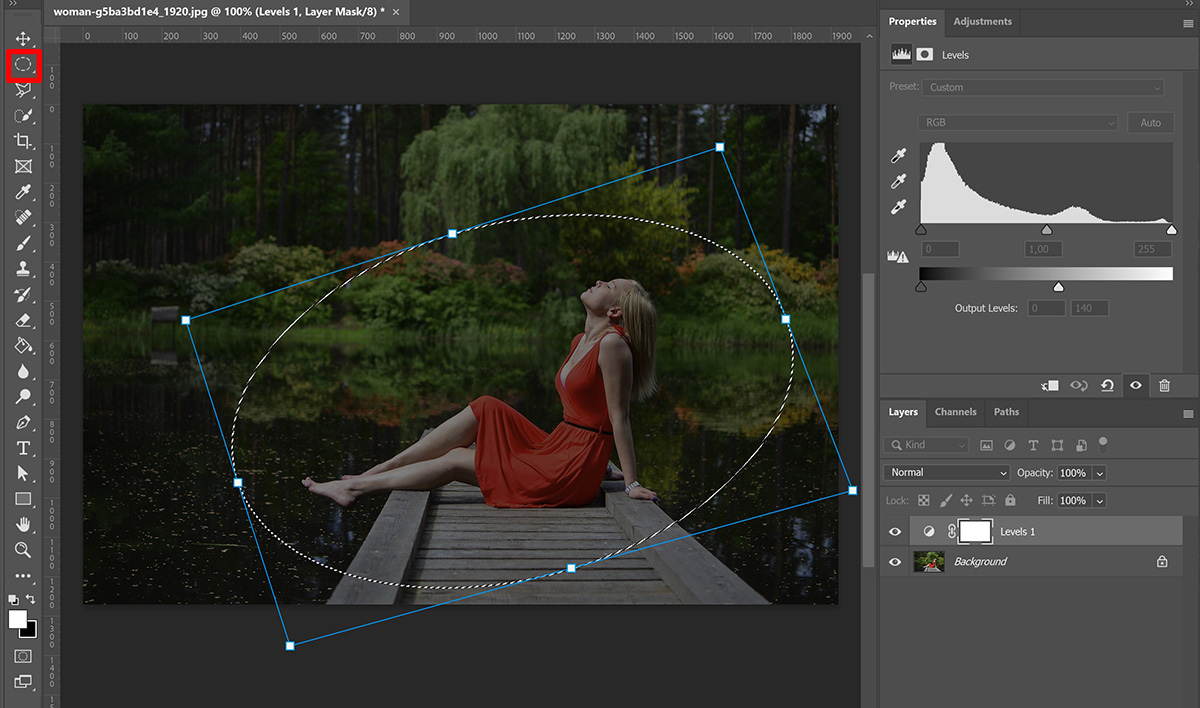The width and height of the screenshot is (1200, 708).
Task: Activate the Hand tool
Action: click(22, 525)
